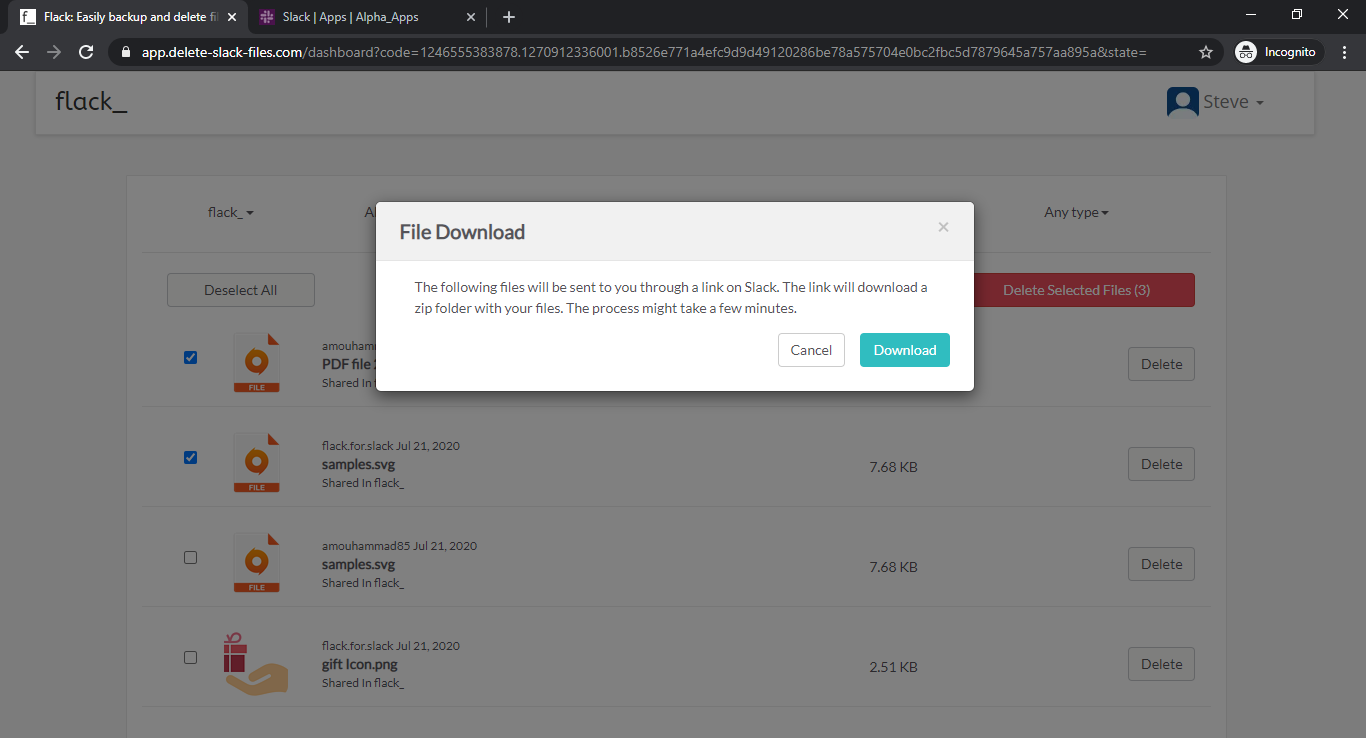Click the browser back arrow

point(22,52)
